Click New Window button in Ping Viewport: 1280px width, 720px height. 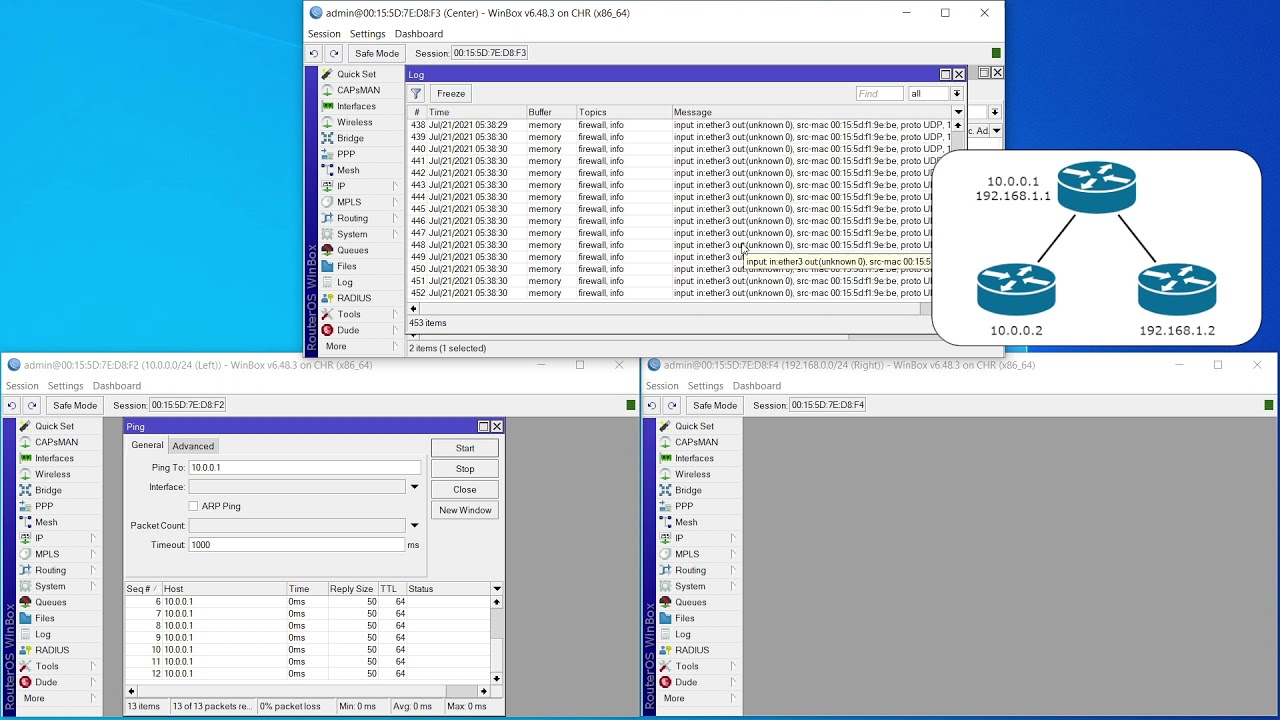point(465,510)
